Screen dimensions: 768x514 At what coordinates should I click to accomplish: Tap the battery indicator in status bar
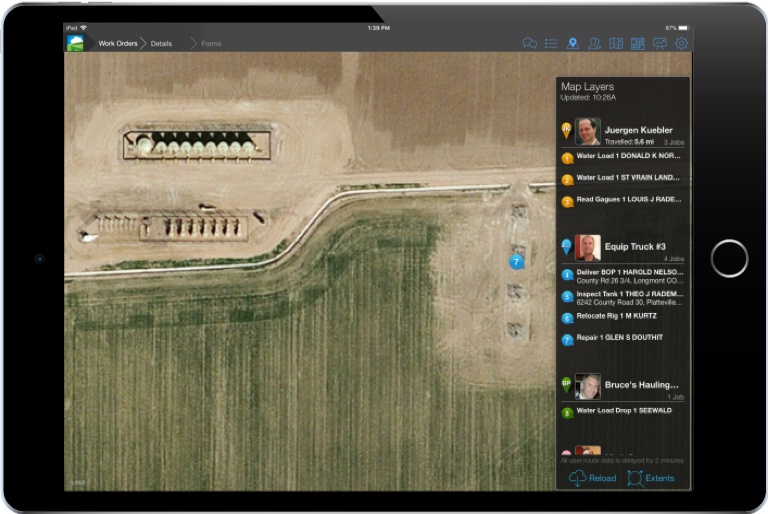click(684, 28)
